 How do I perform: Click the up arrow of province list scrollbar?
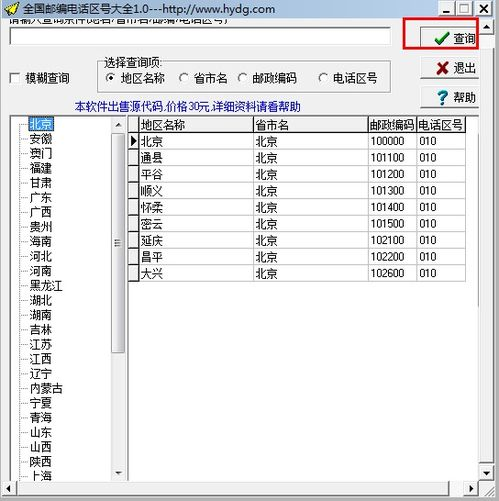coord(118,125)
